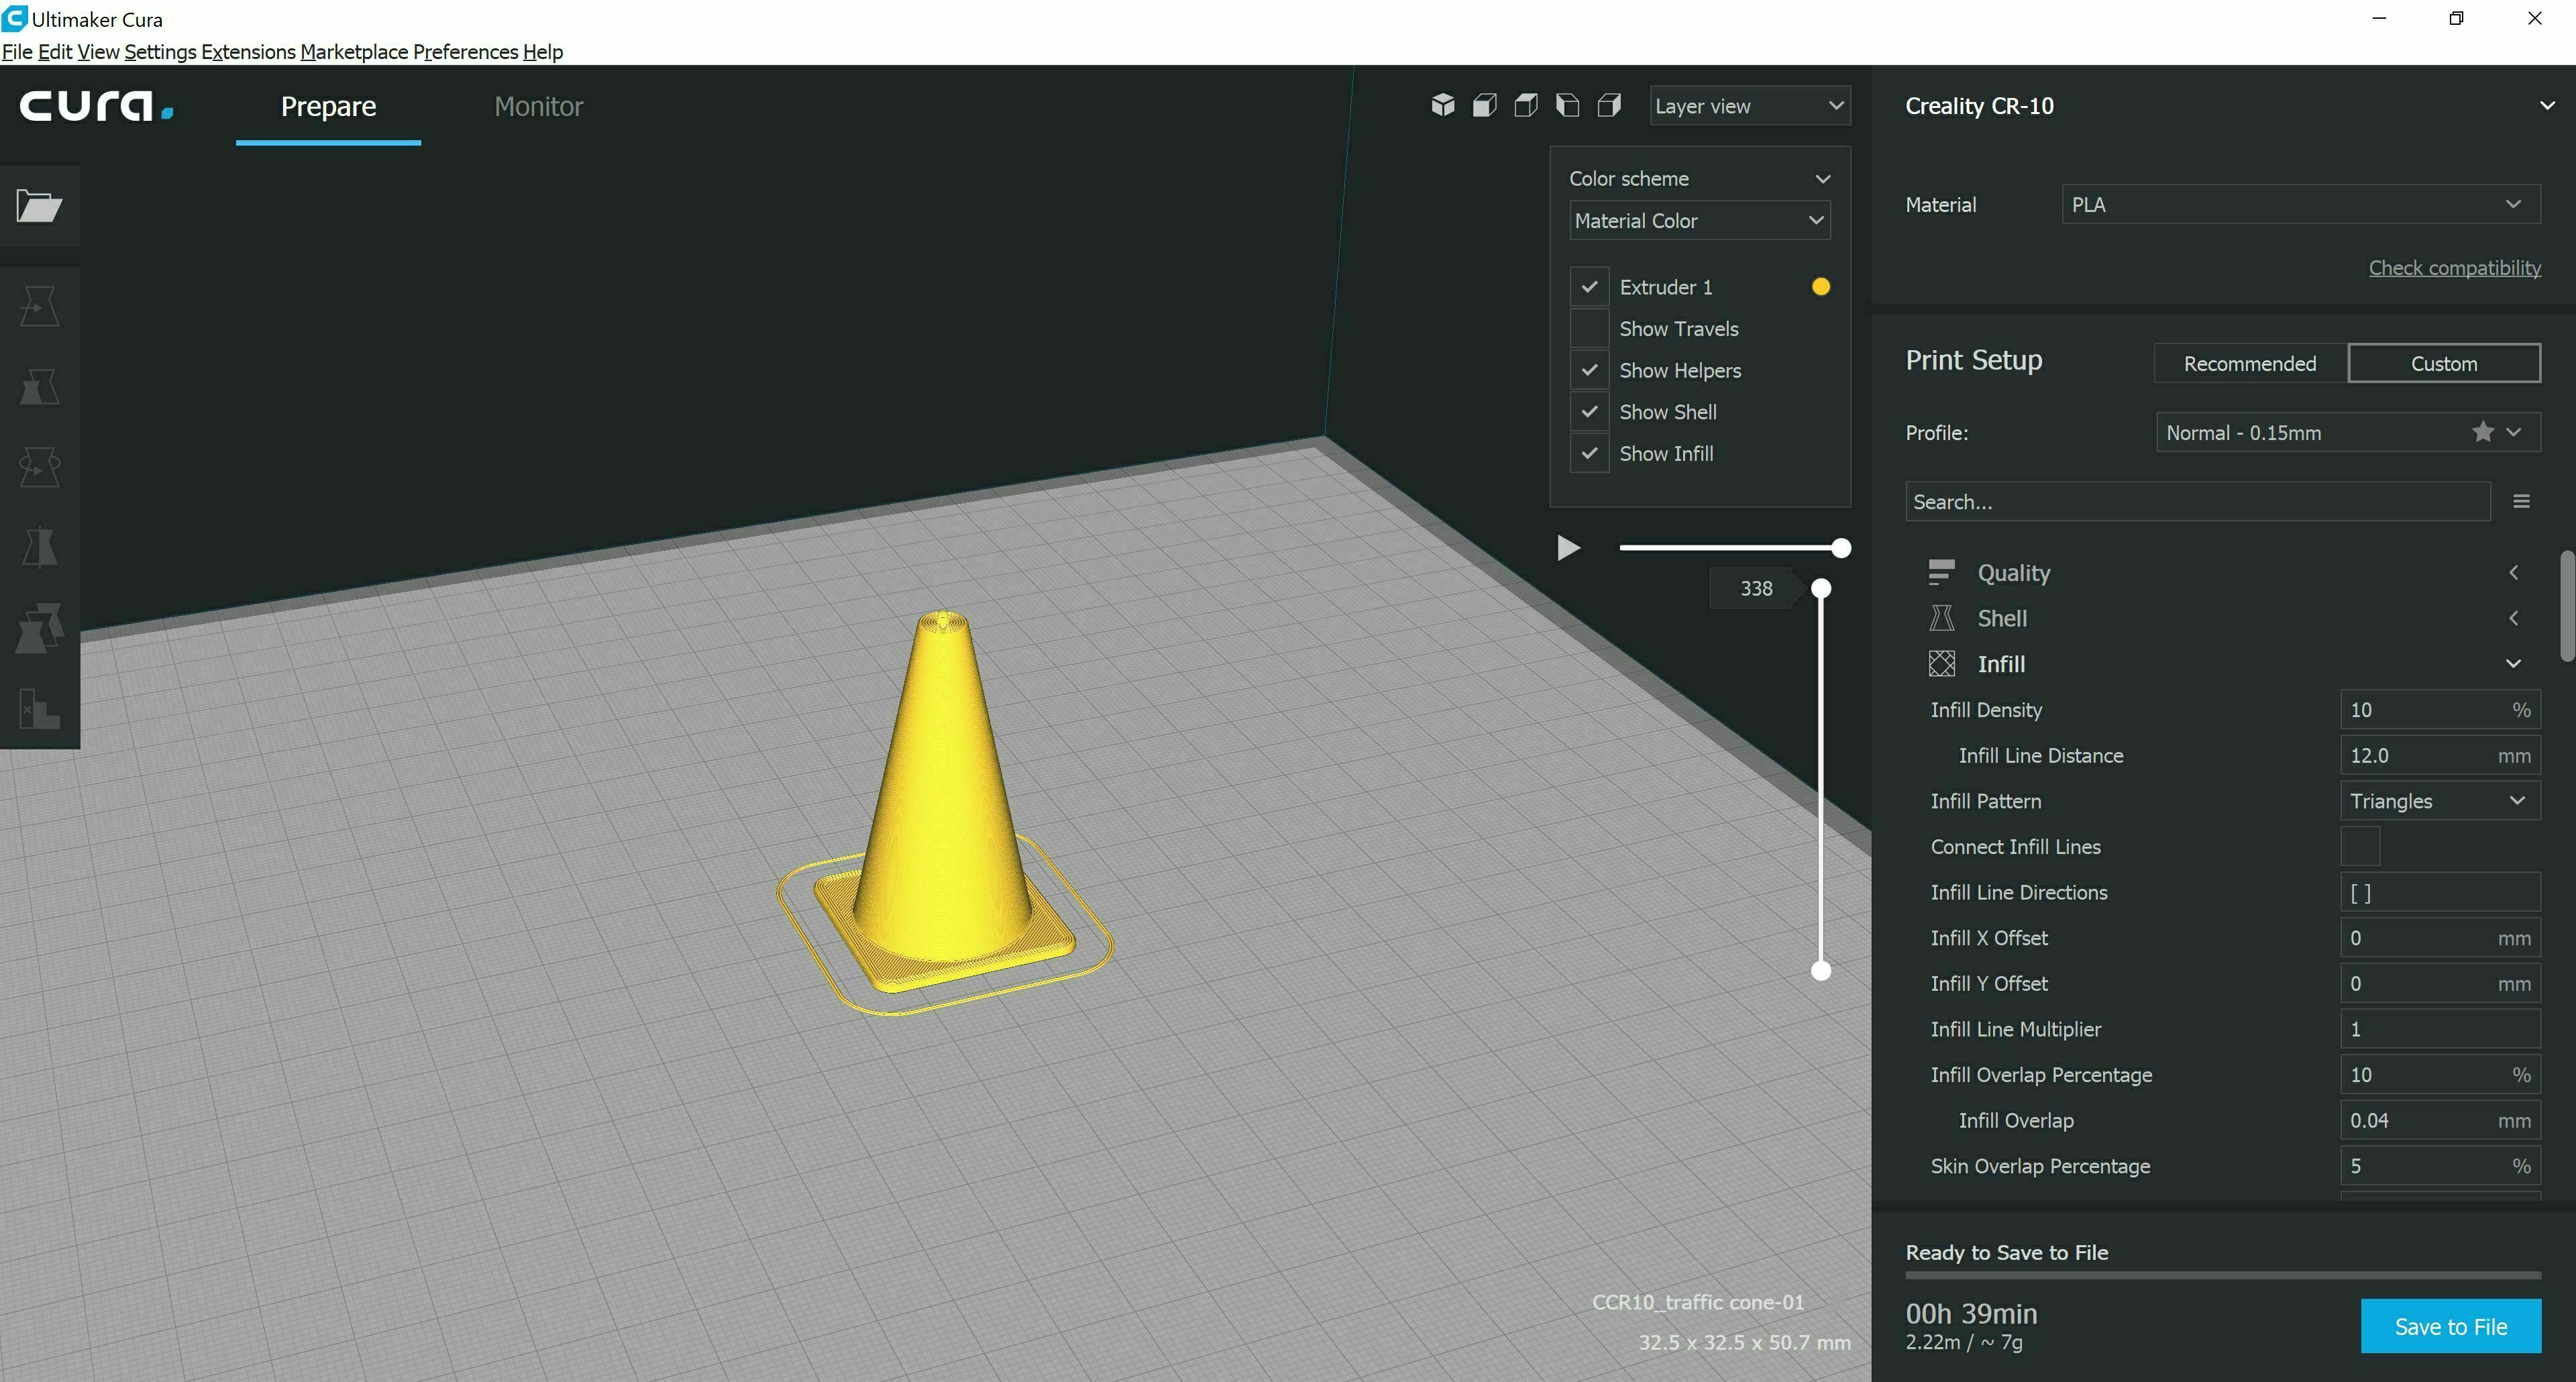This screenshot has width=2576, height=1382.
Task: Click the profile favorite star icon
Action: (2482, 432)
